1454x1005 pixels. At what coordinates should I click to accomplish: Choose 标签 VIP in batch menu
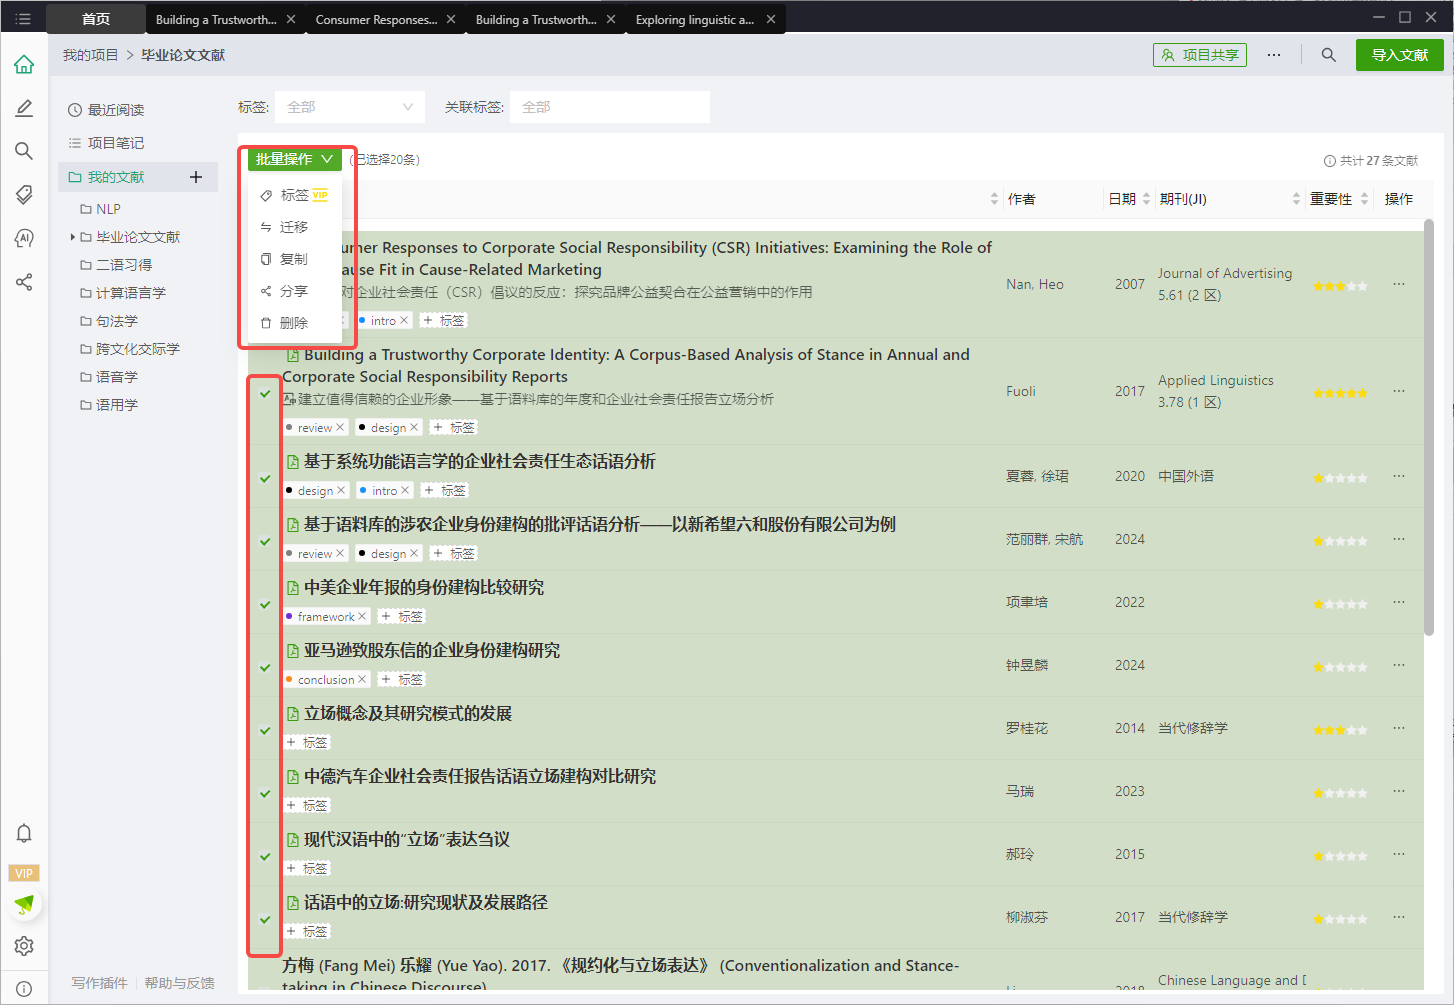pos(294,195)
